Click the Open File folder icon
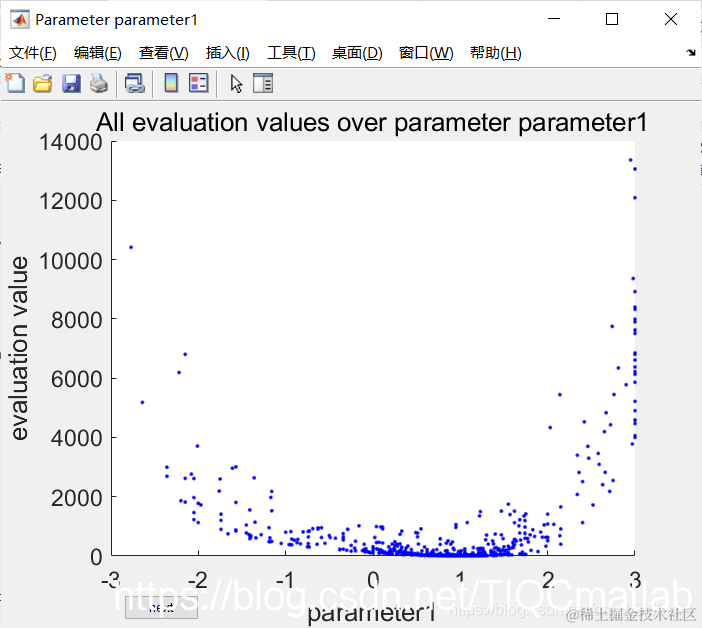The image size is (702, 628). [43, 84]
